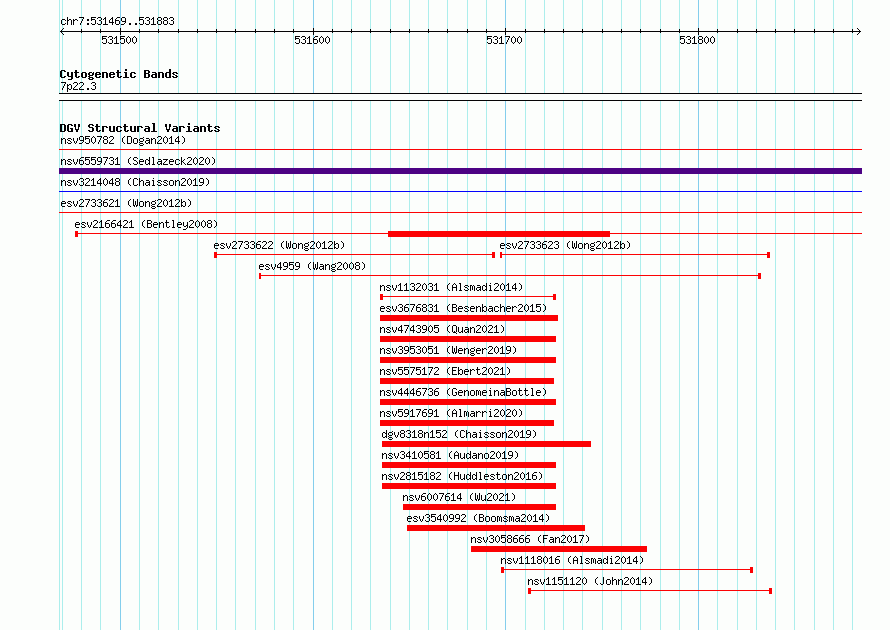
Task: Click the nsv950782 (Dogan2014) variant label
Action: 123,140
